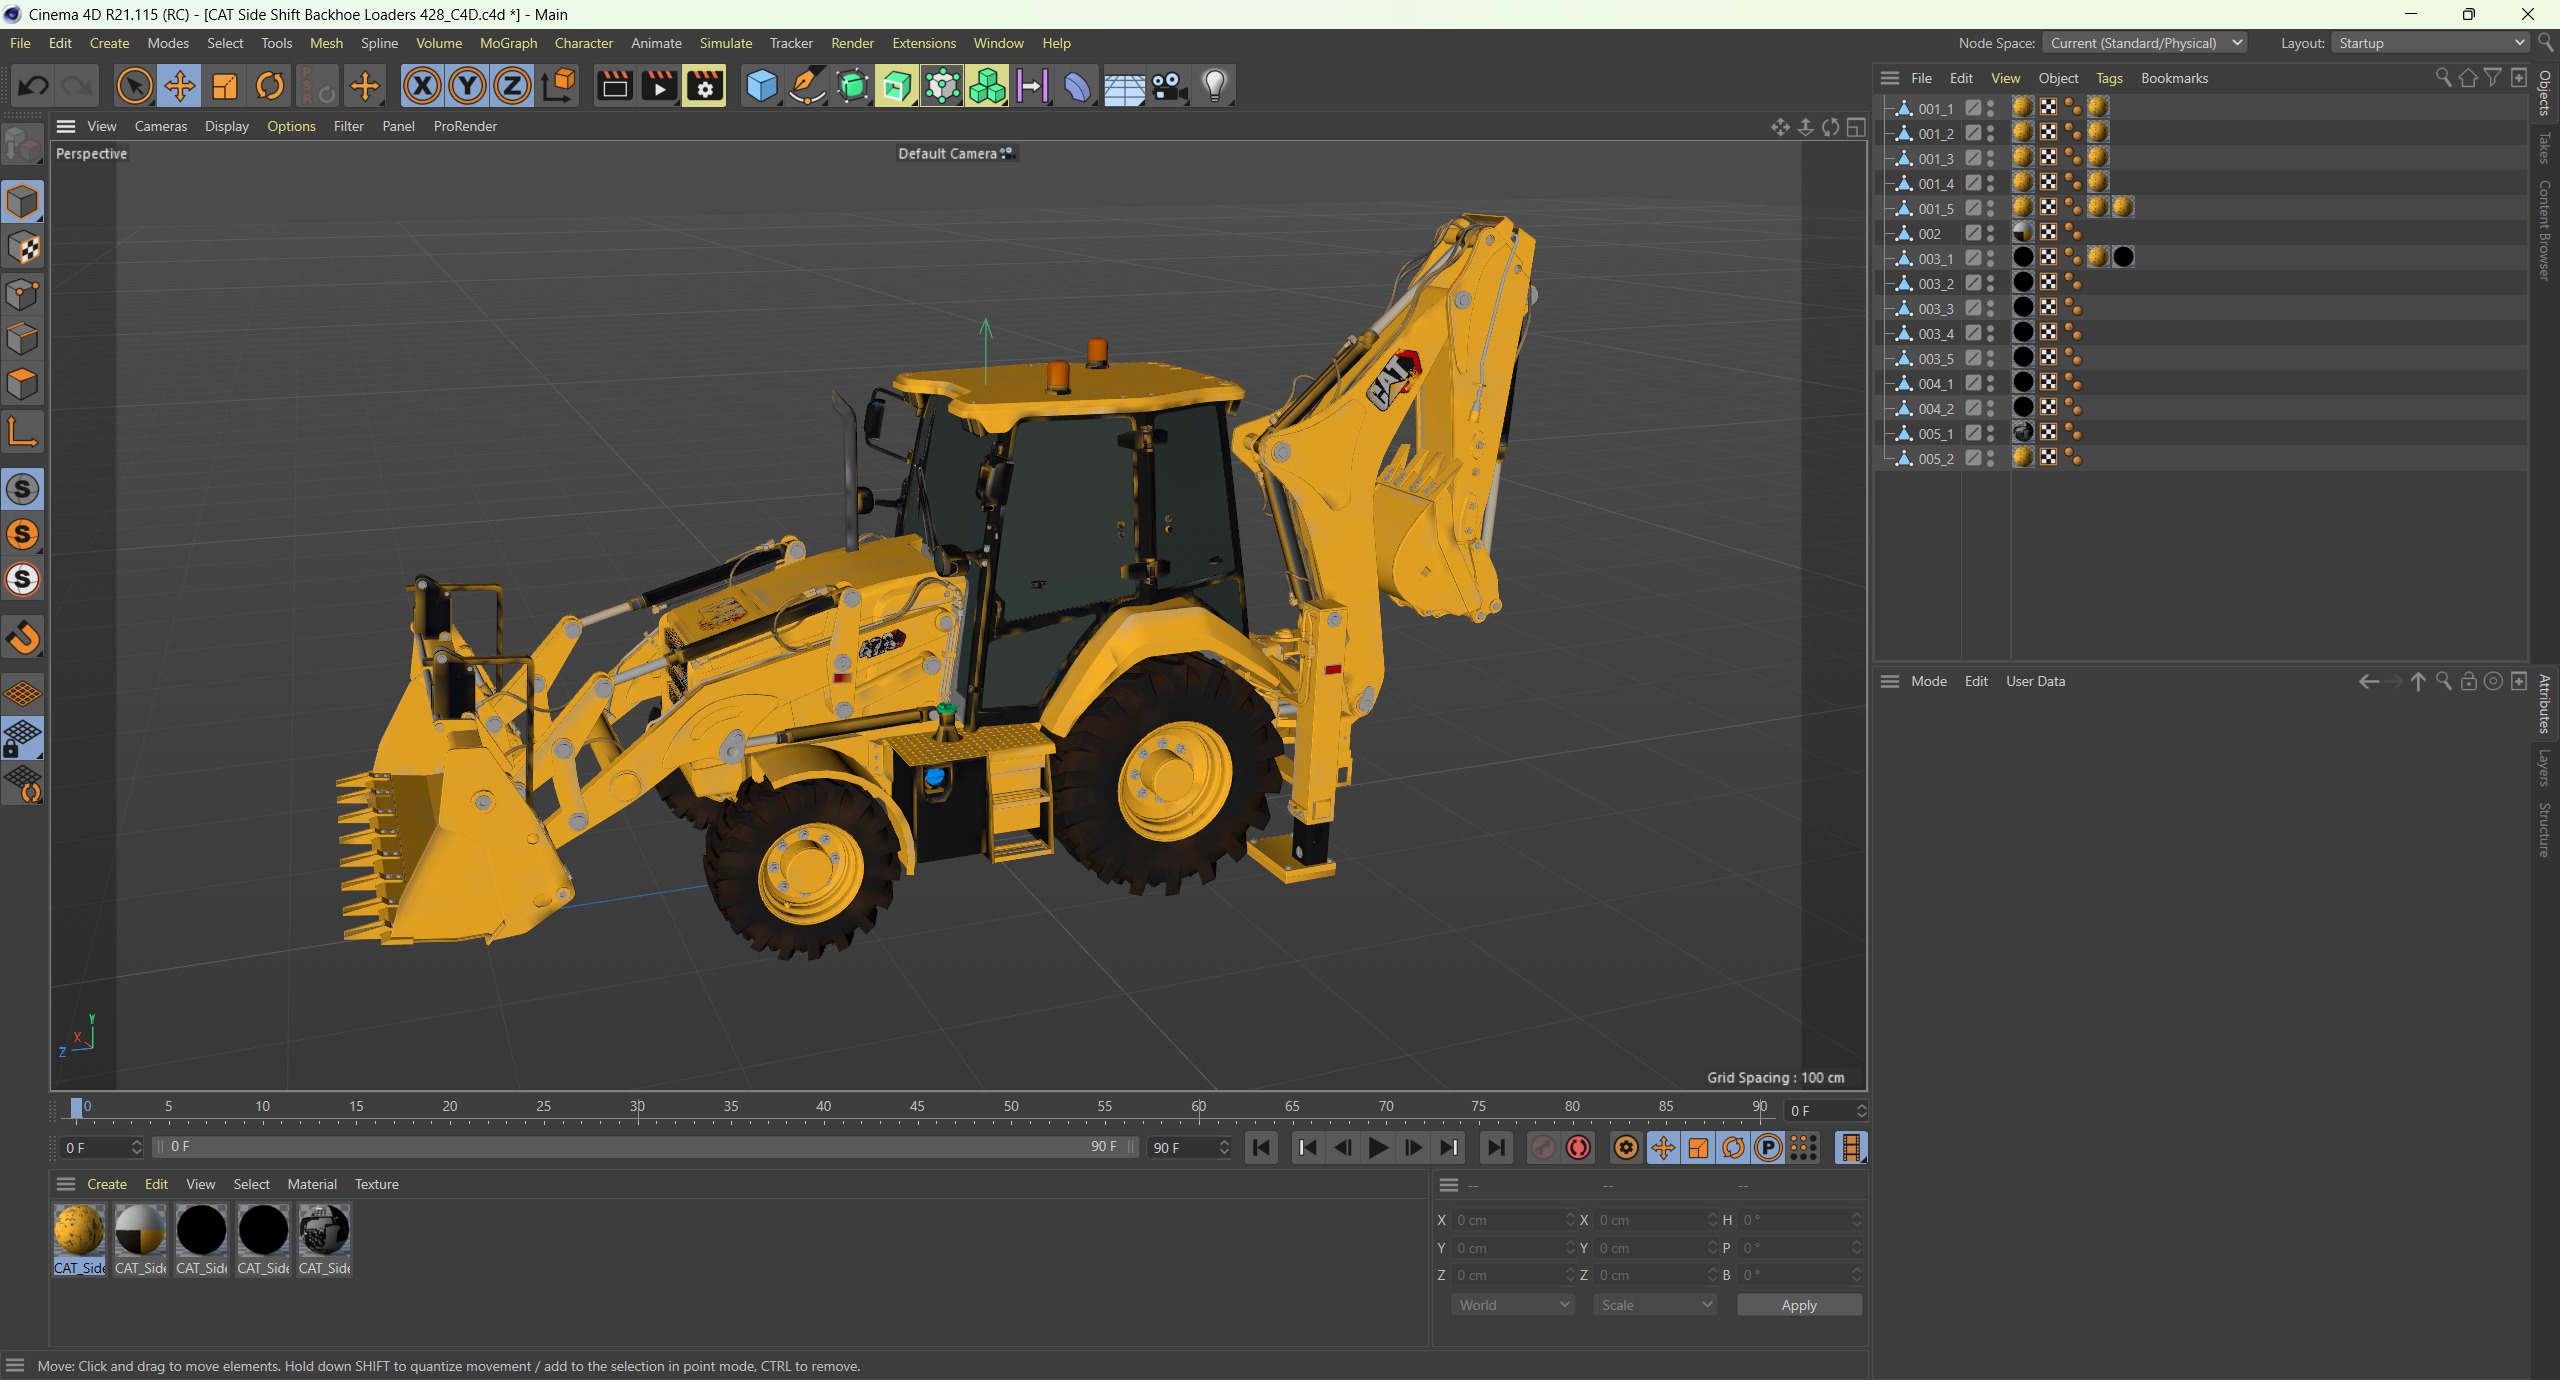Open Object Manager Bookmarks menu
Image resolution: width=2560 pixels, height=1380 pixels.
[x=2174, y=78]
